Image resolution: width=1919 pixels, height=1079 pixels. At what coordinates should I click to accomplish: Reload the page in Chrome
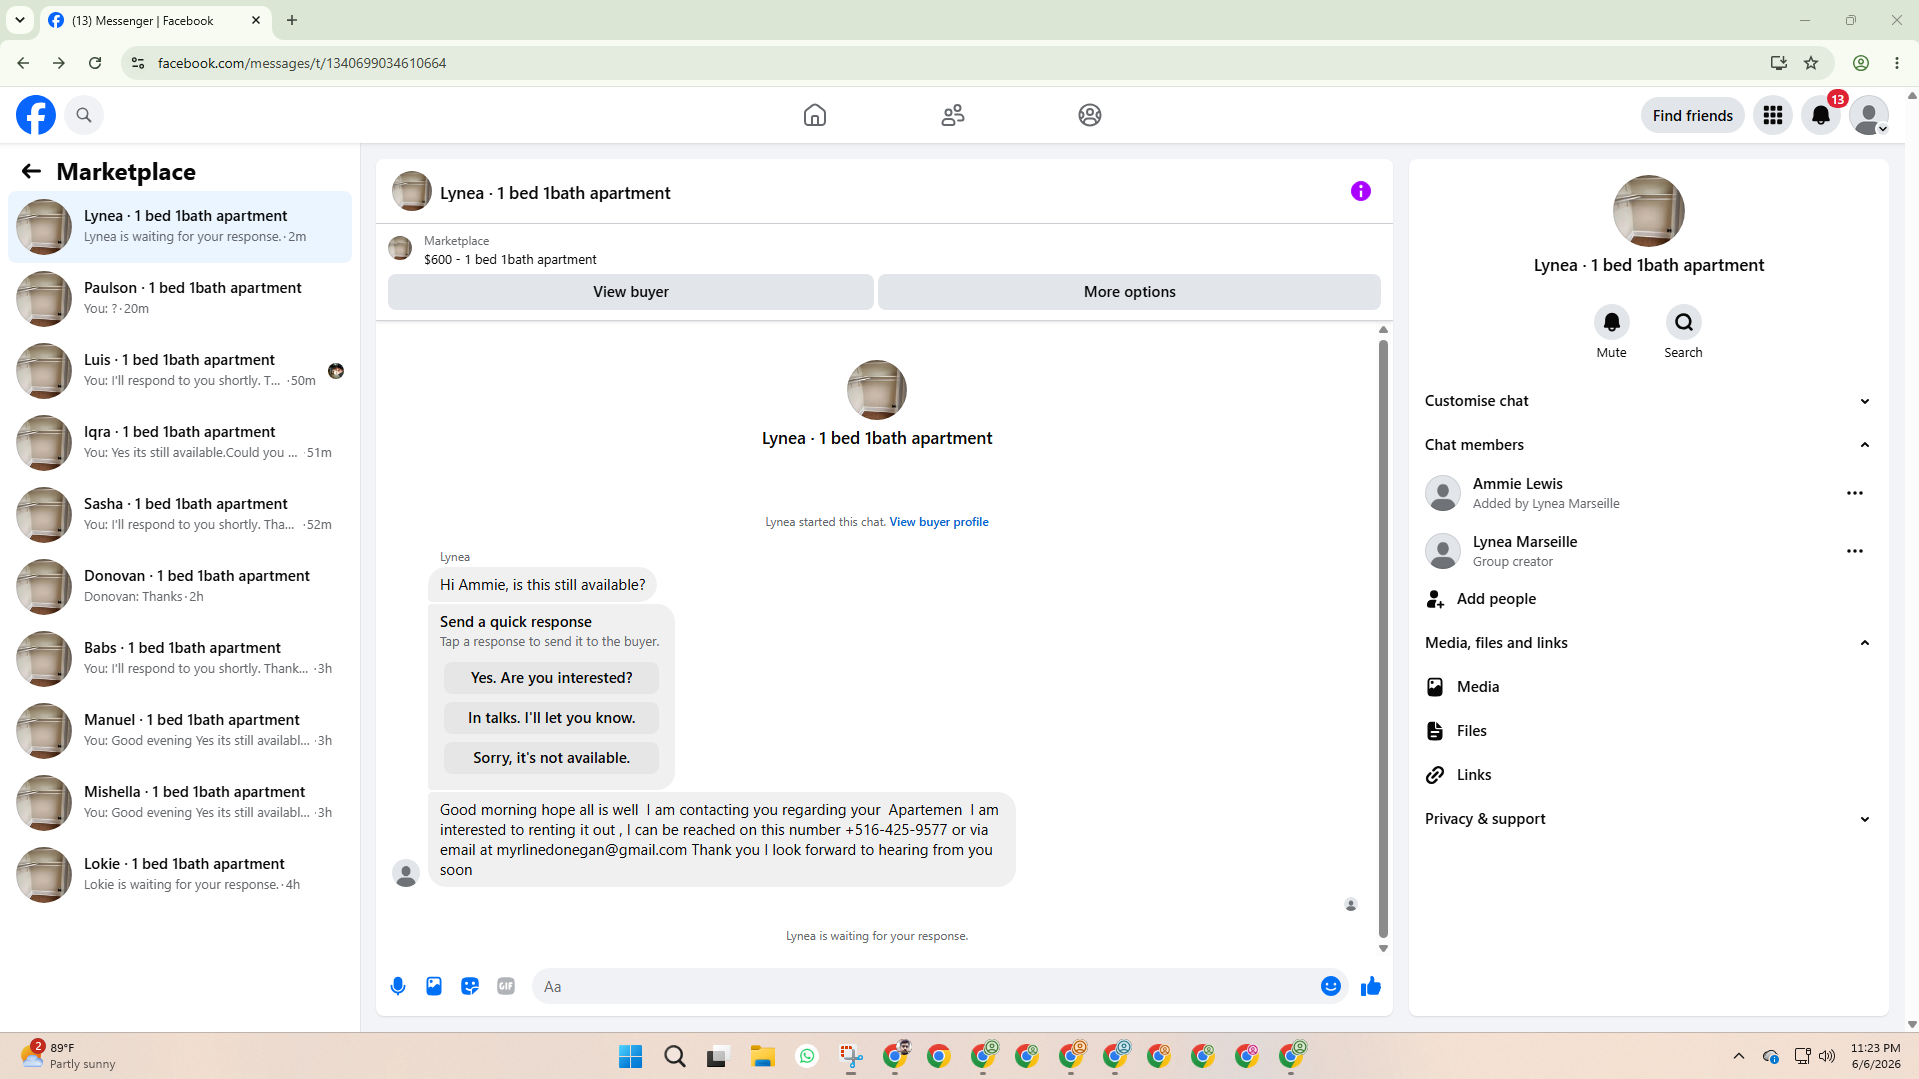pos(95,63)
